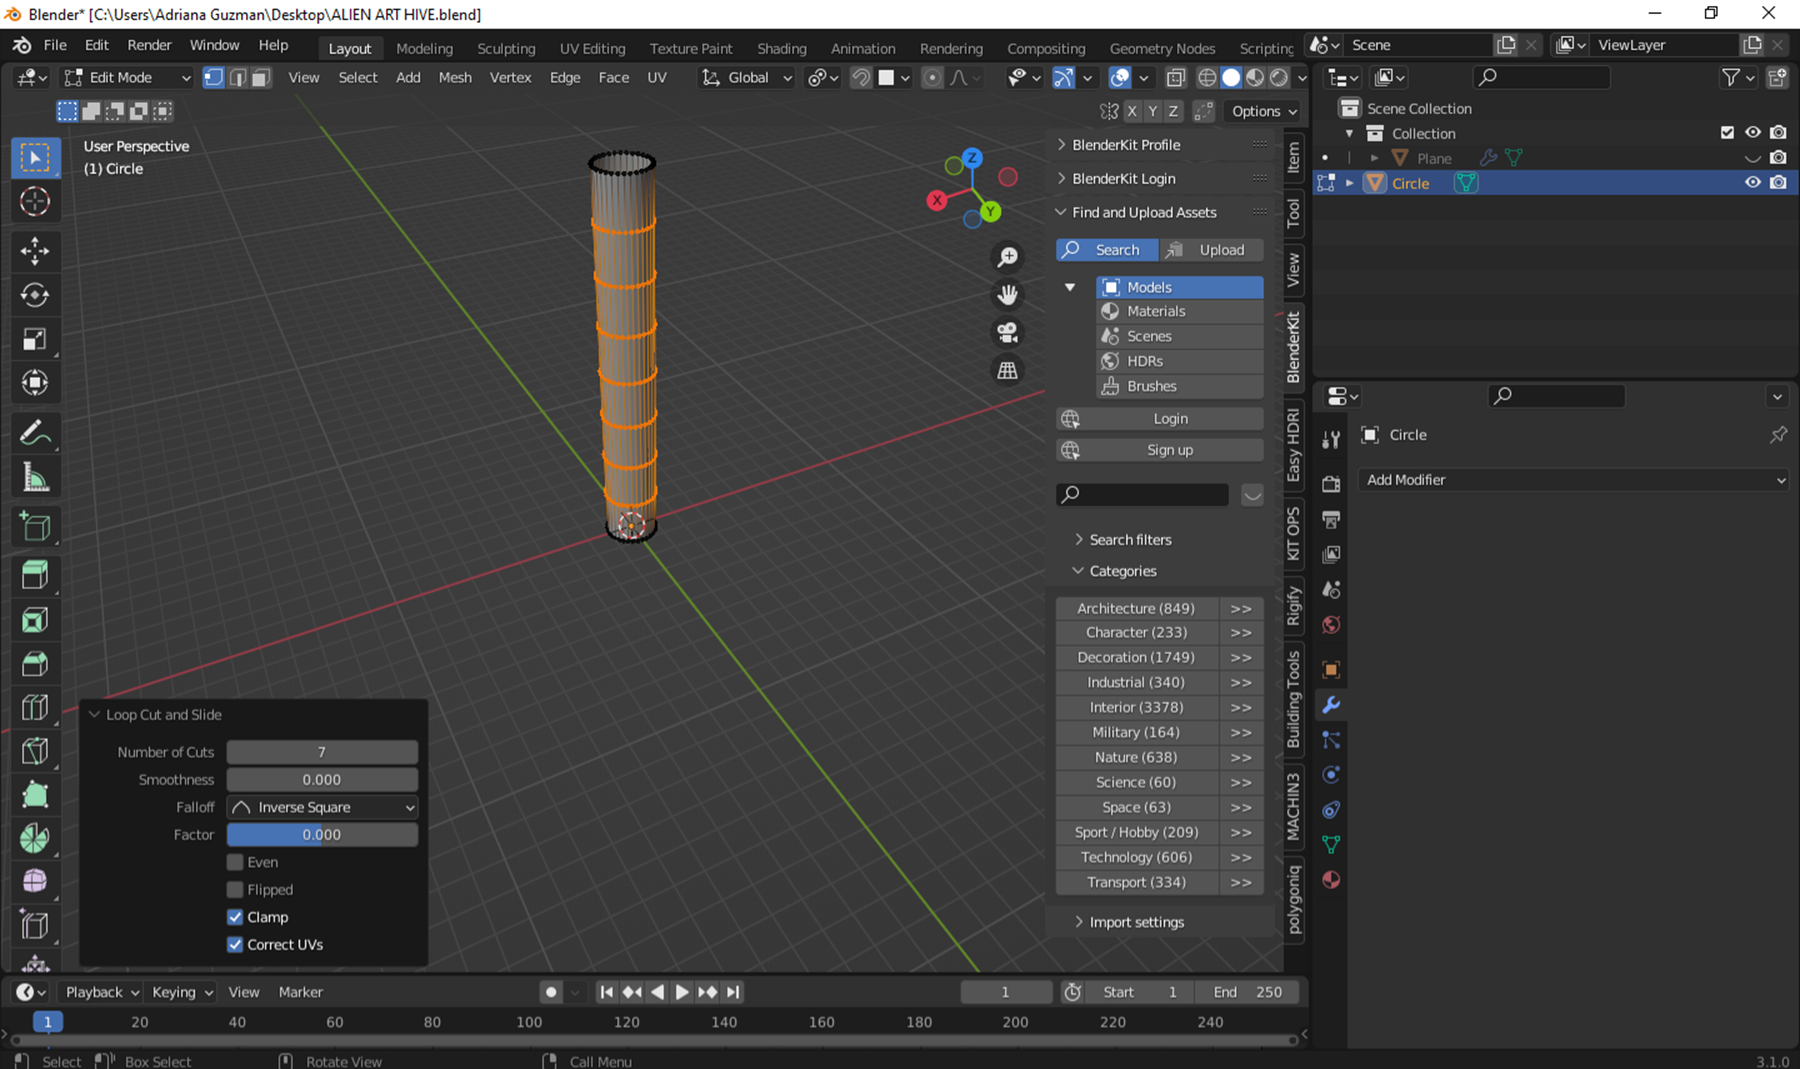Select the Inset Faces tool
Viewport: 1800px width, 1069px height.
point(35,619)
